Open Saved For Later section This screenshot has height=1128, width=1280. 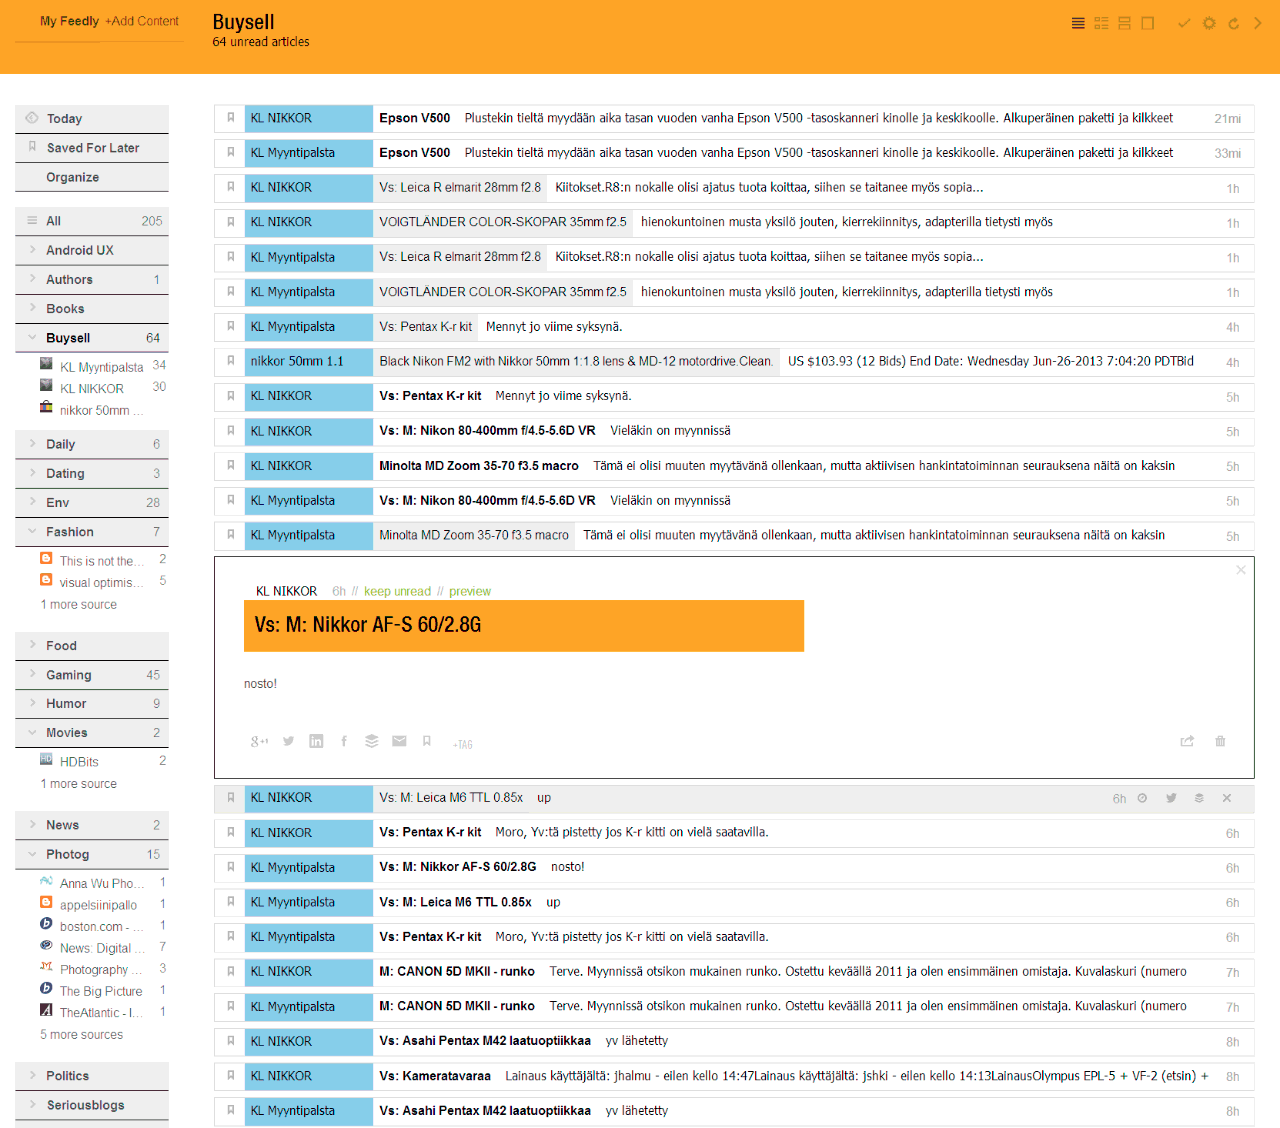[x=92, y=148]
